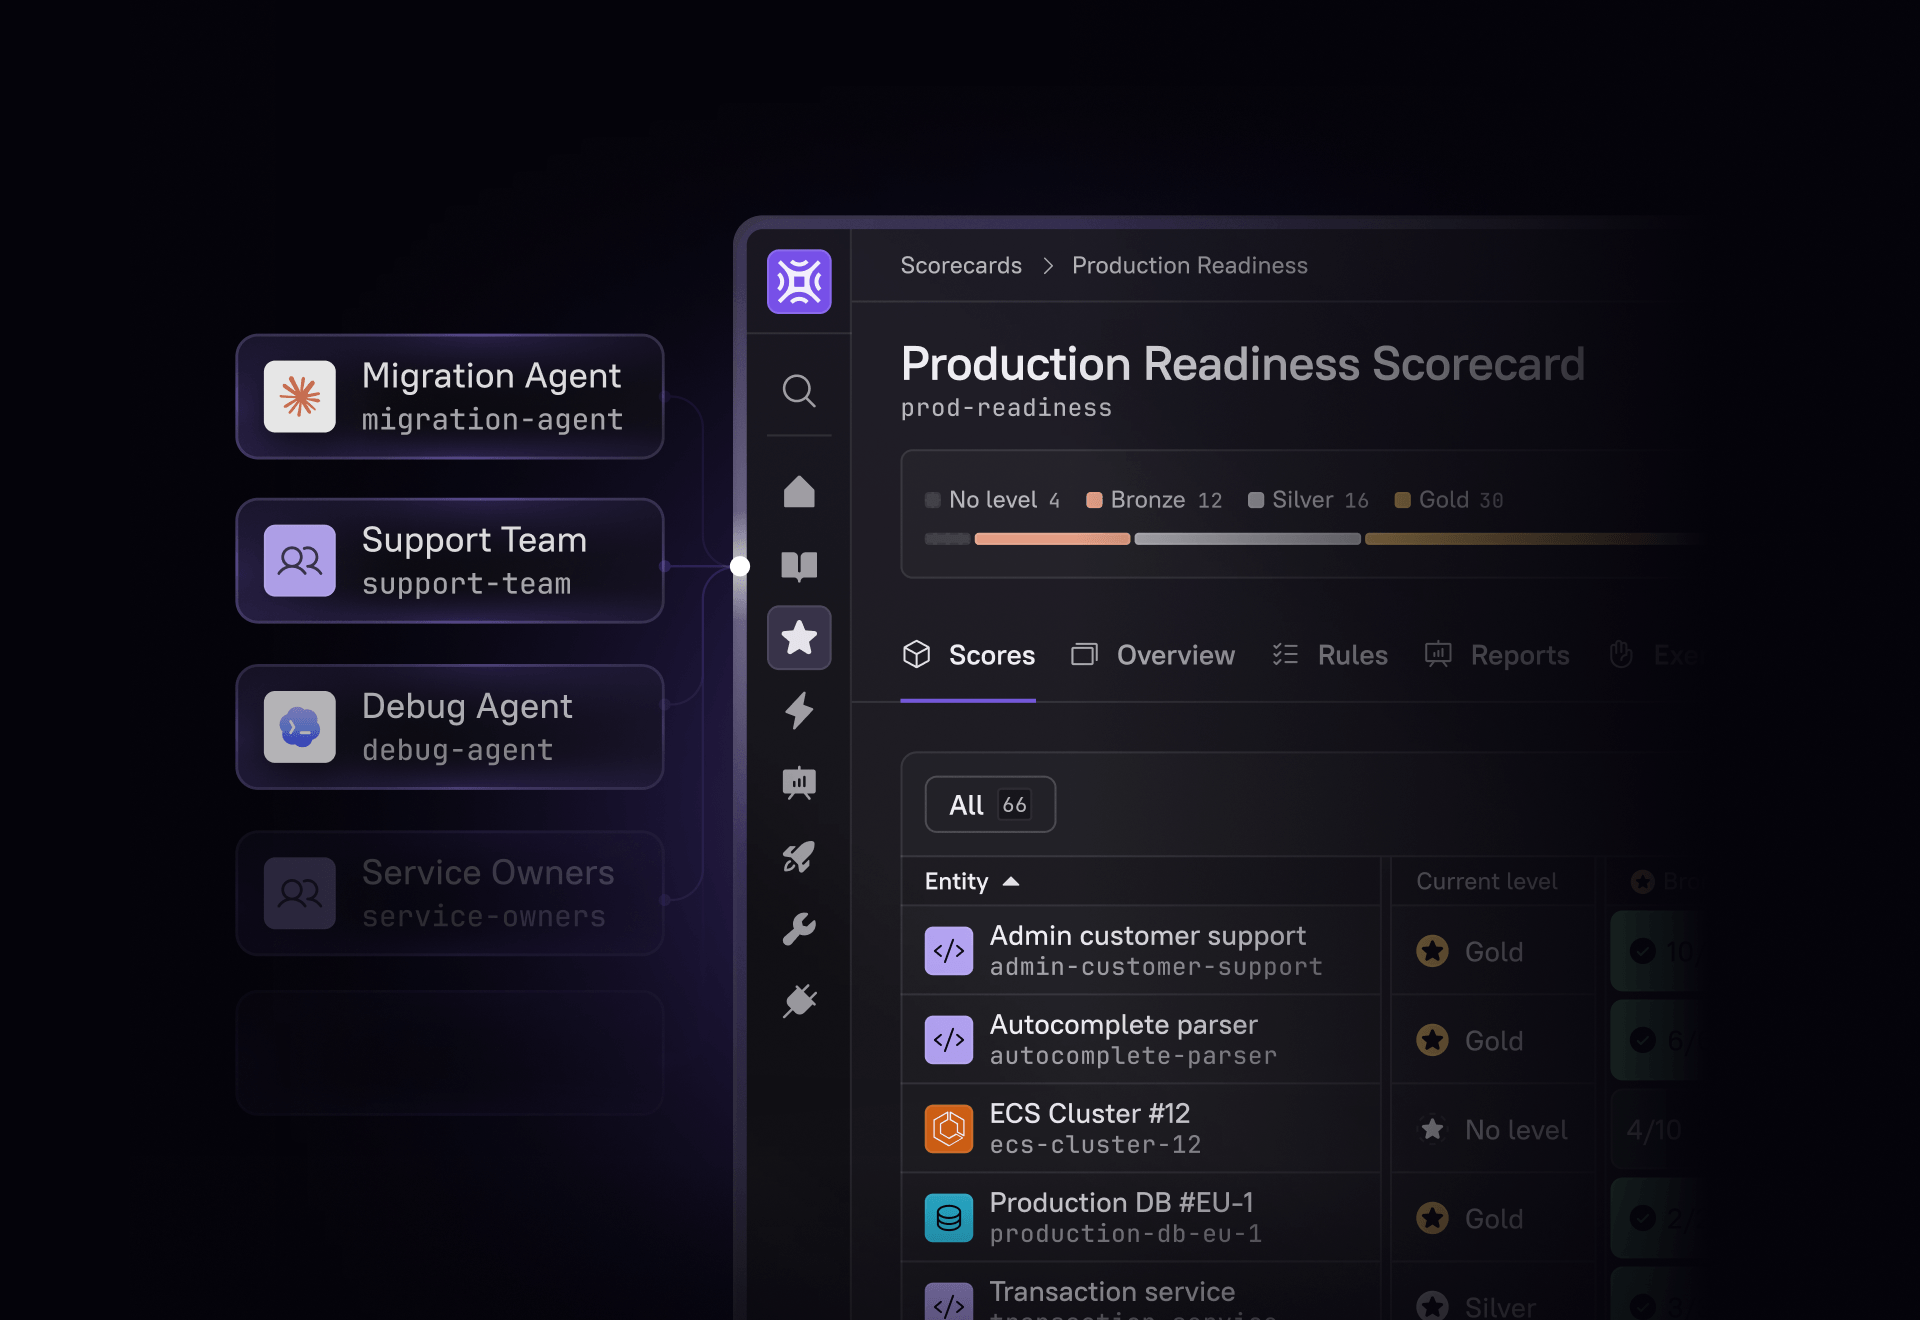Viewport: 1920px width, 1320px height.
Task: Open the Debug Agent card
Action: click(x=450, y=727)
